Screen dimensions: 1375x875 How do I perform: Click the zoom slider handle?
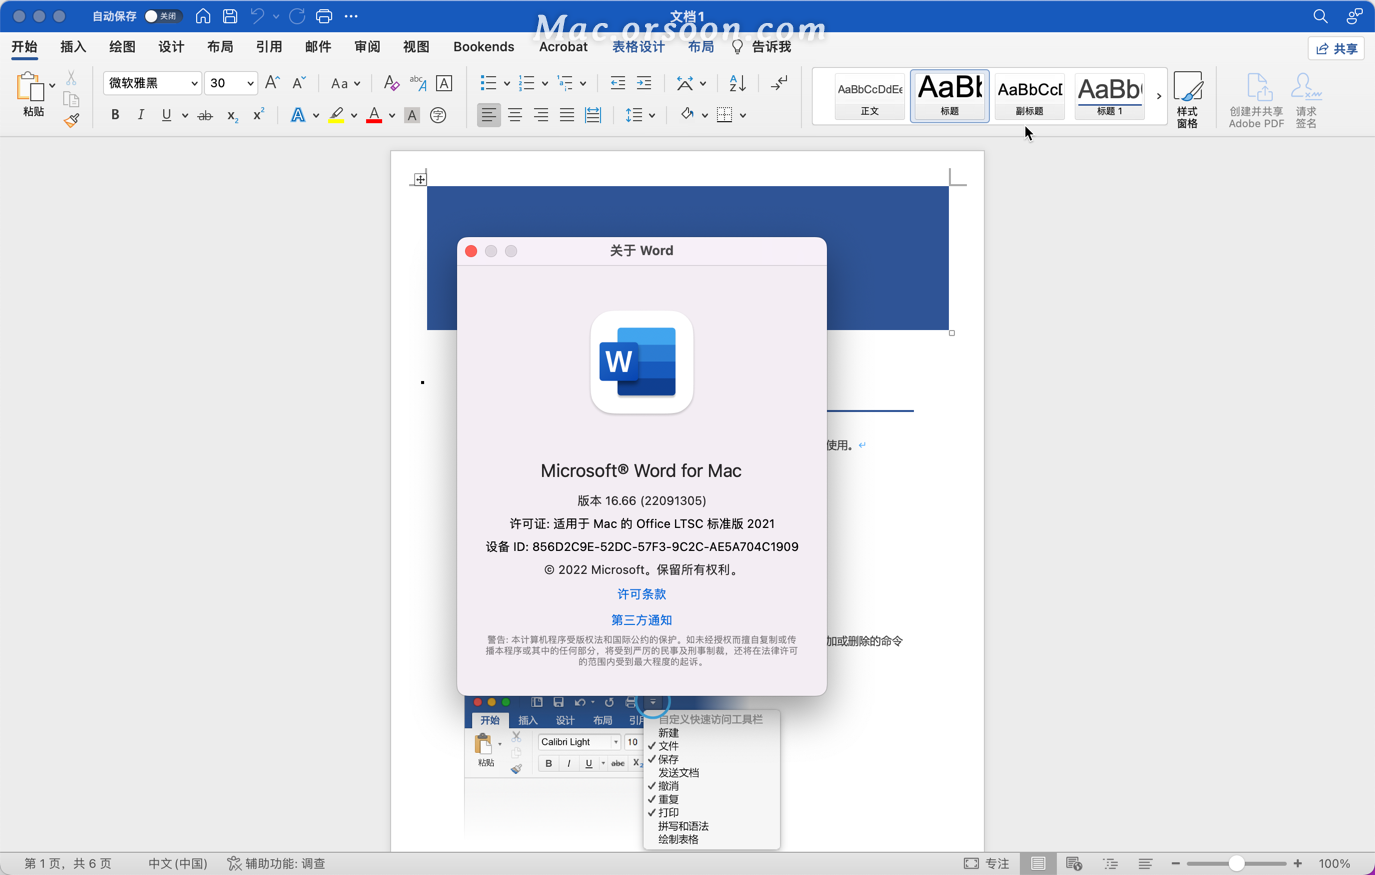(1237, 863)
